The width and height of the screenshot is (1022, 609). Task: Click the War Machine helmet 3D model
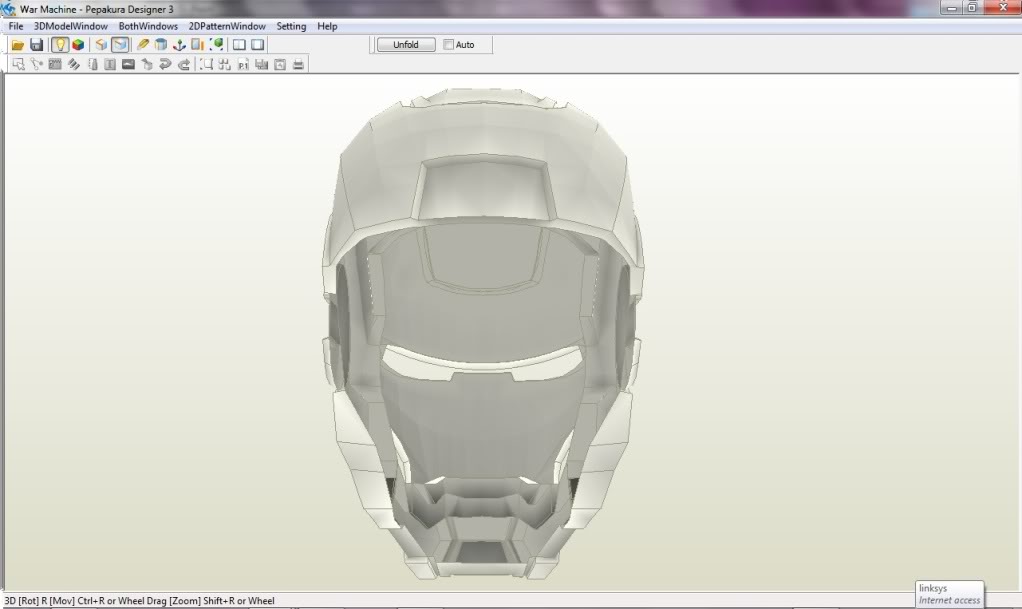point(482,333)
